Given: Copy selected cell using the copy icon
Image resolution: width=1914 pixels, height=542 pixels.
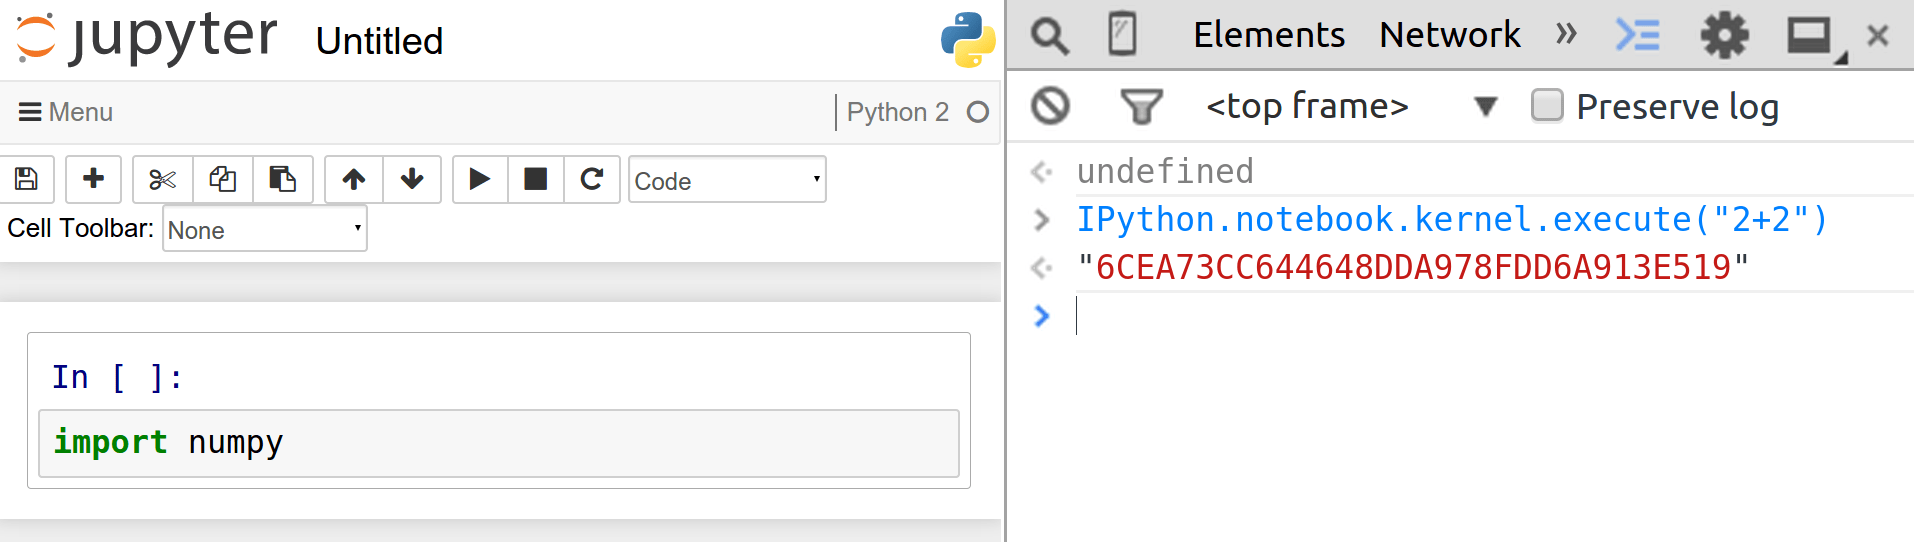Looking at the screenshot, I should coord(222,180).
